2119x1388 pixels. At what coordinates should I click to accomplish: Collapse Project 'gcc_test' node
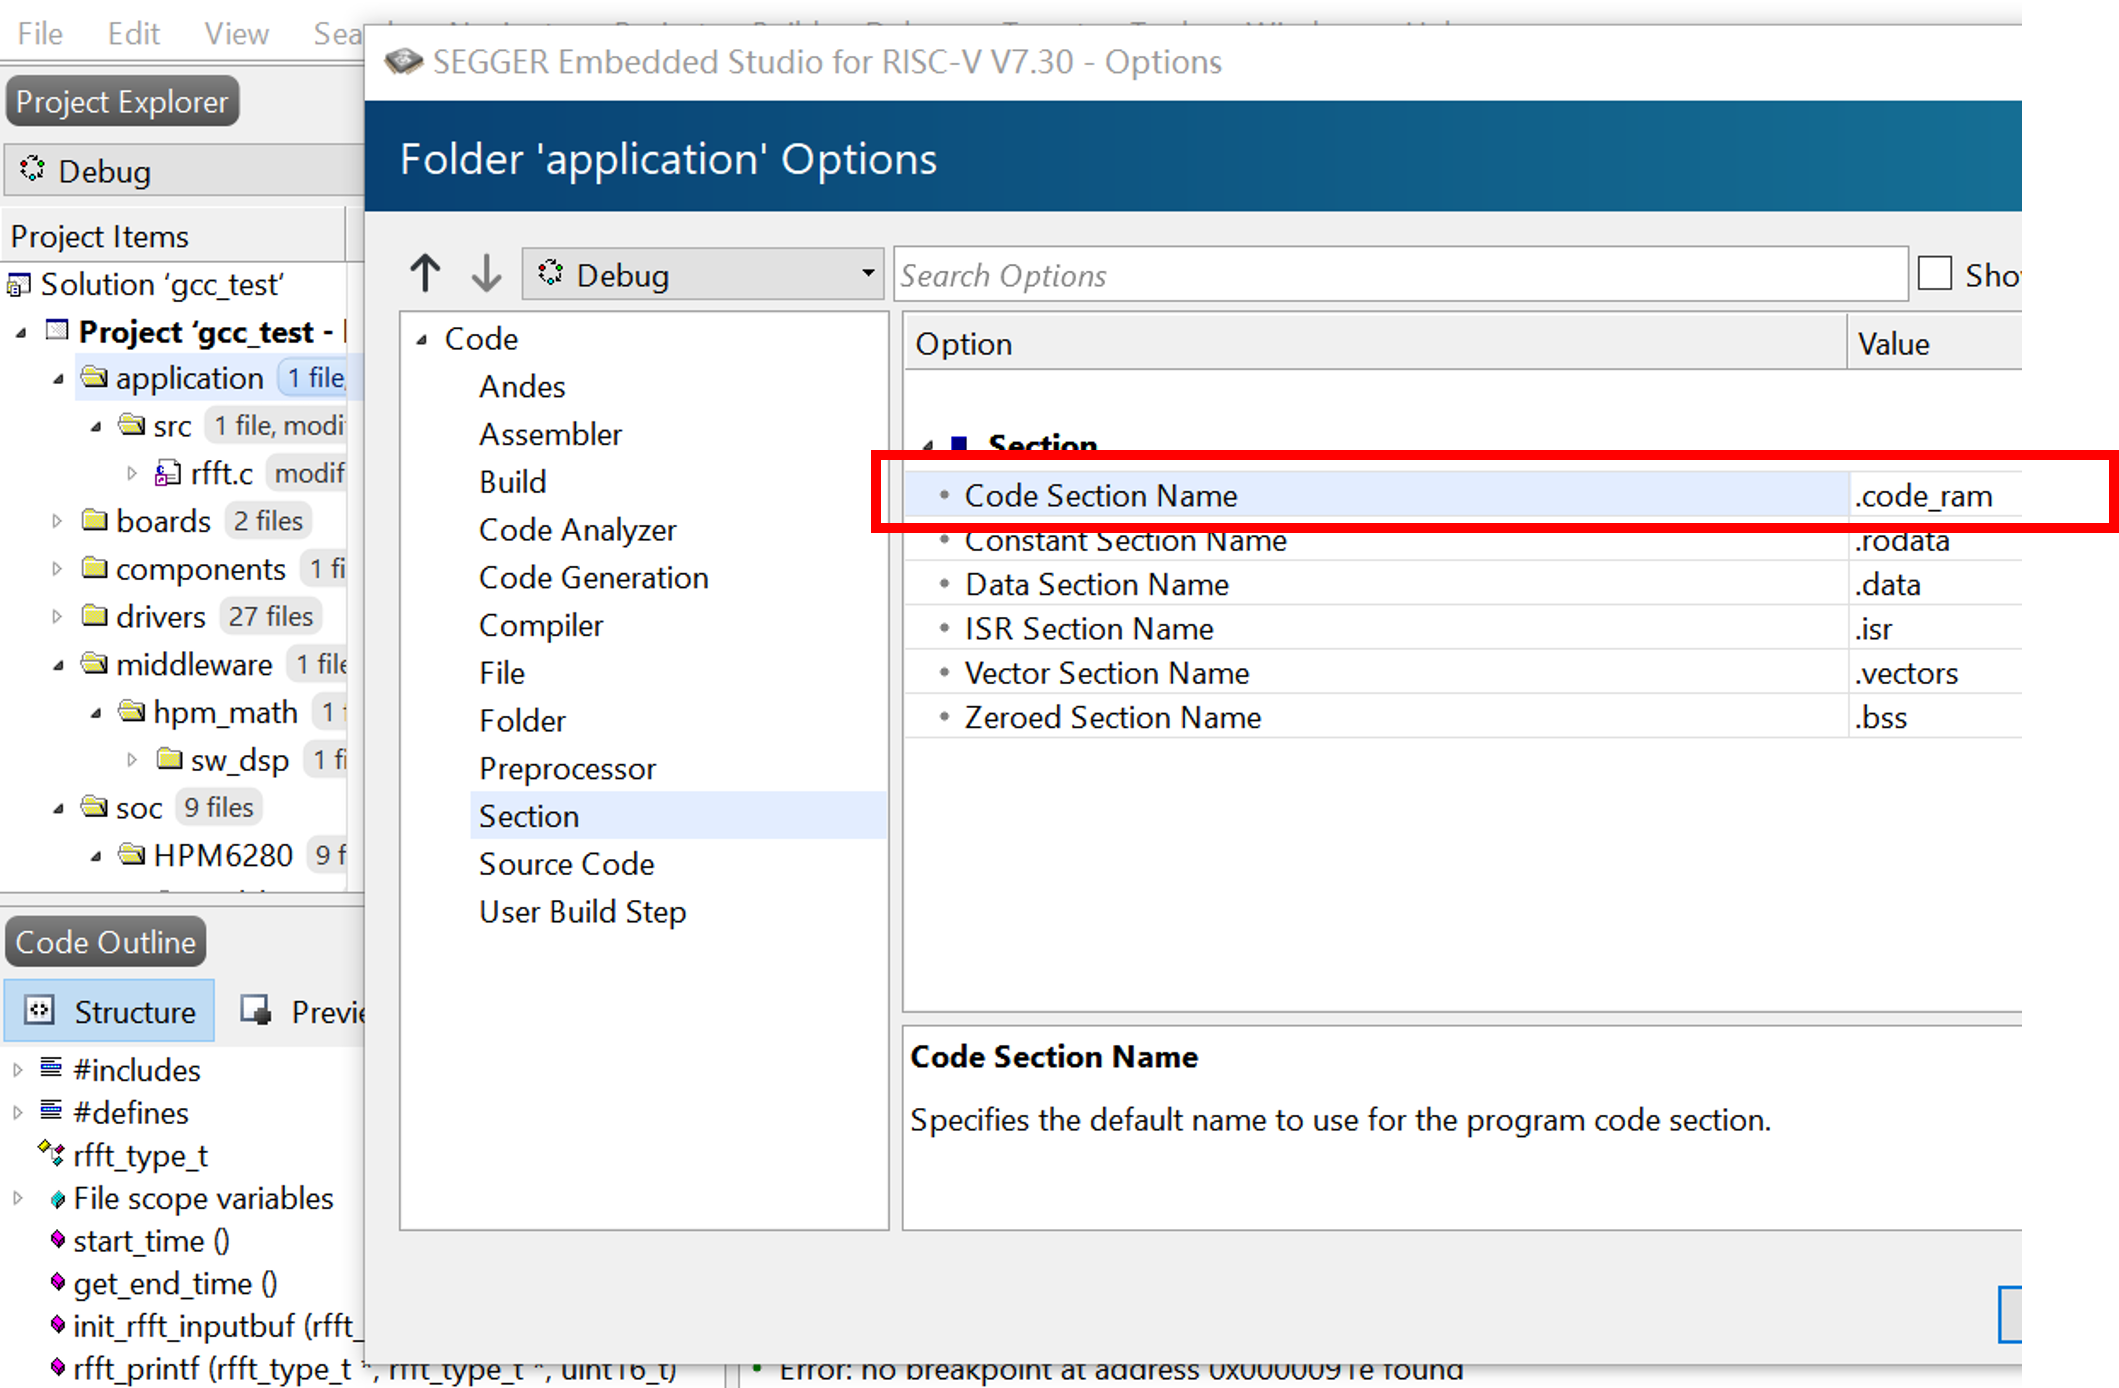[21, 333]
